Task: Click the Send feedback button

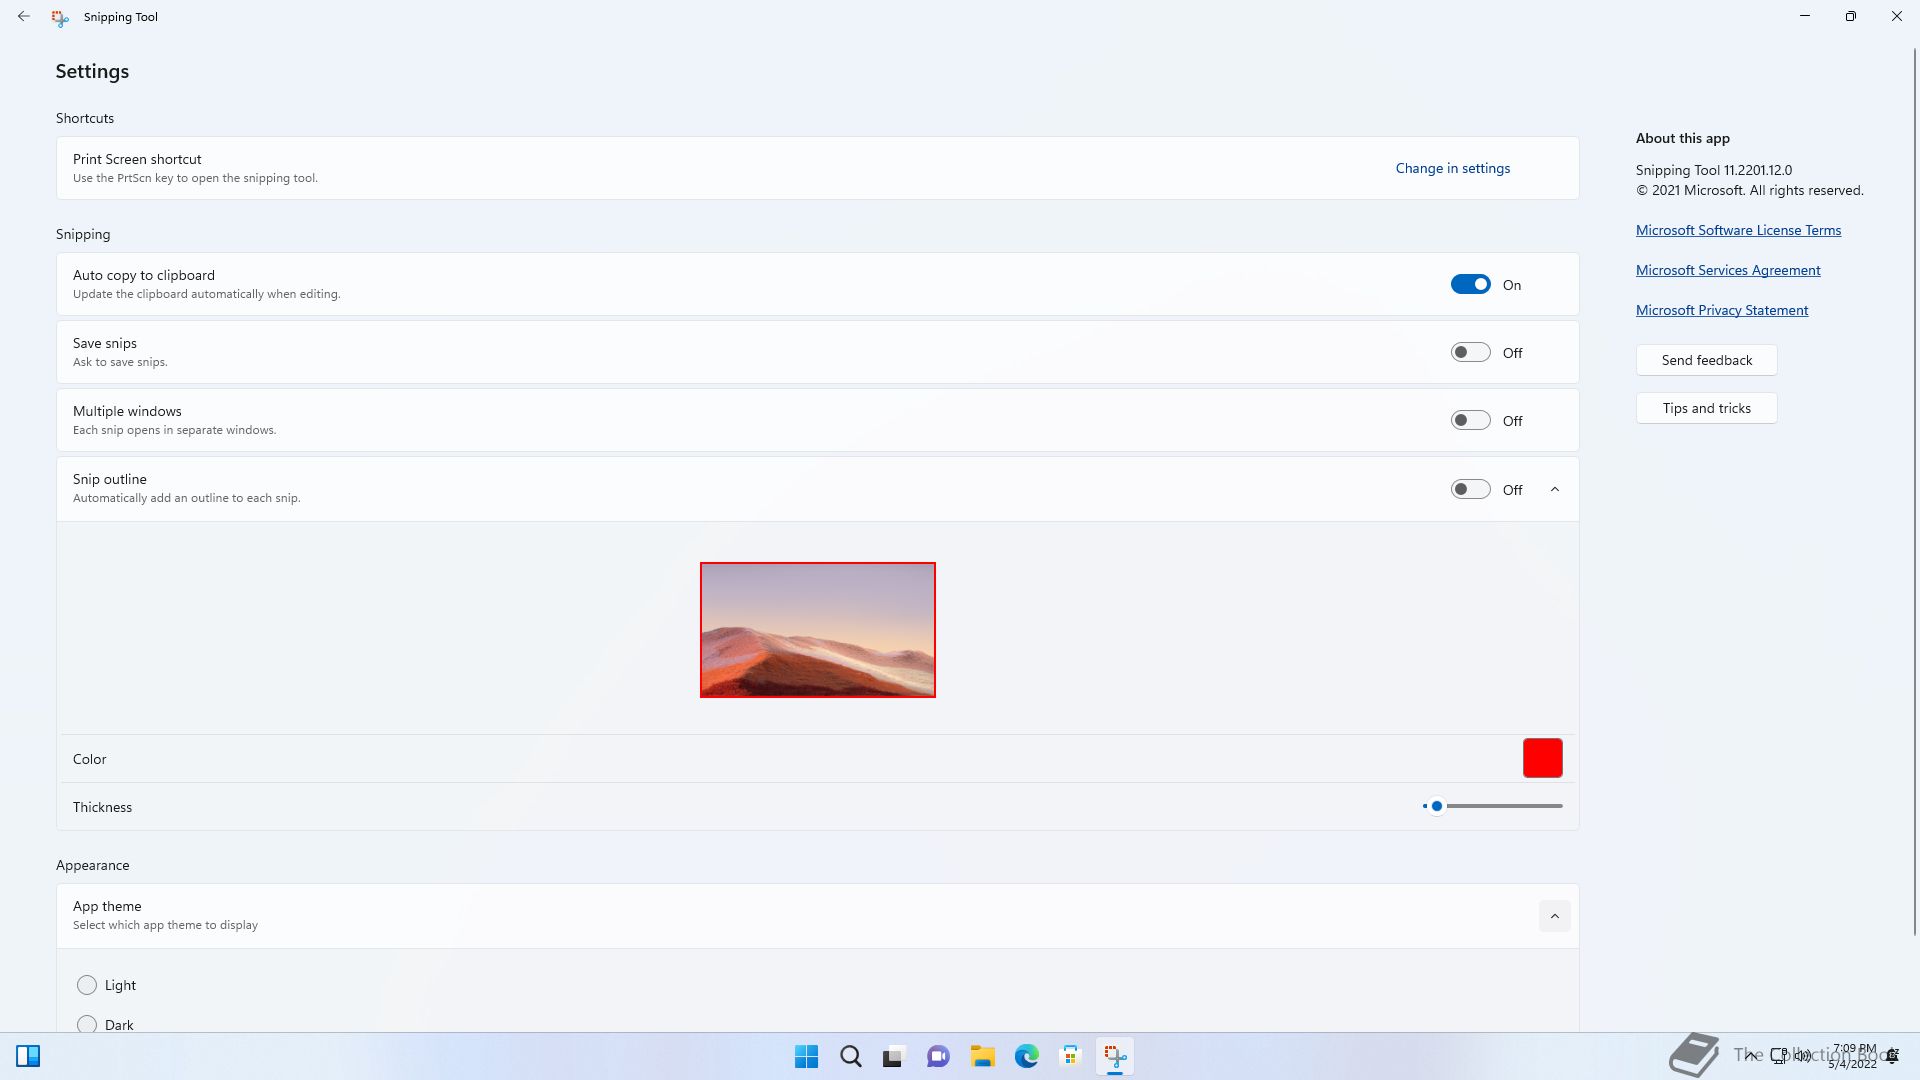Action: click(1706, 360)
